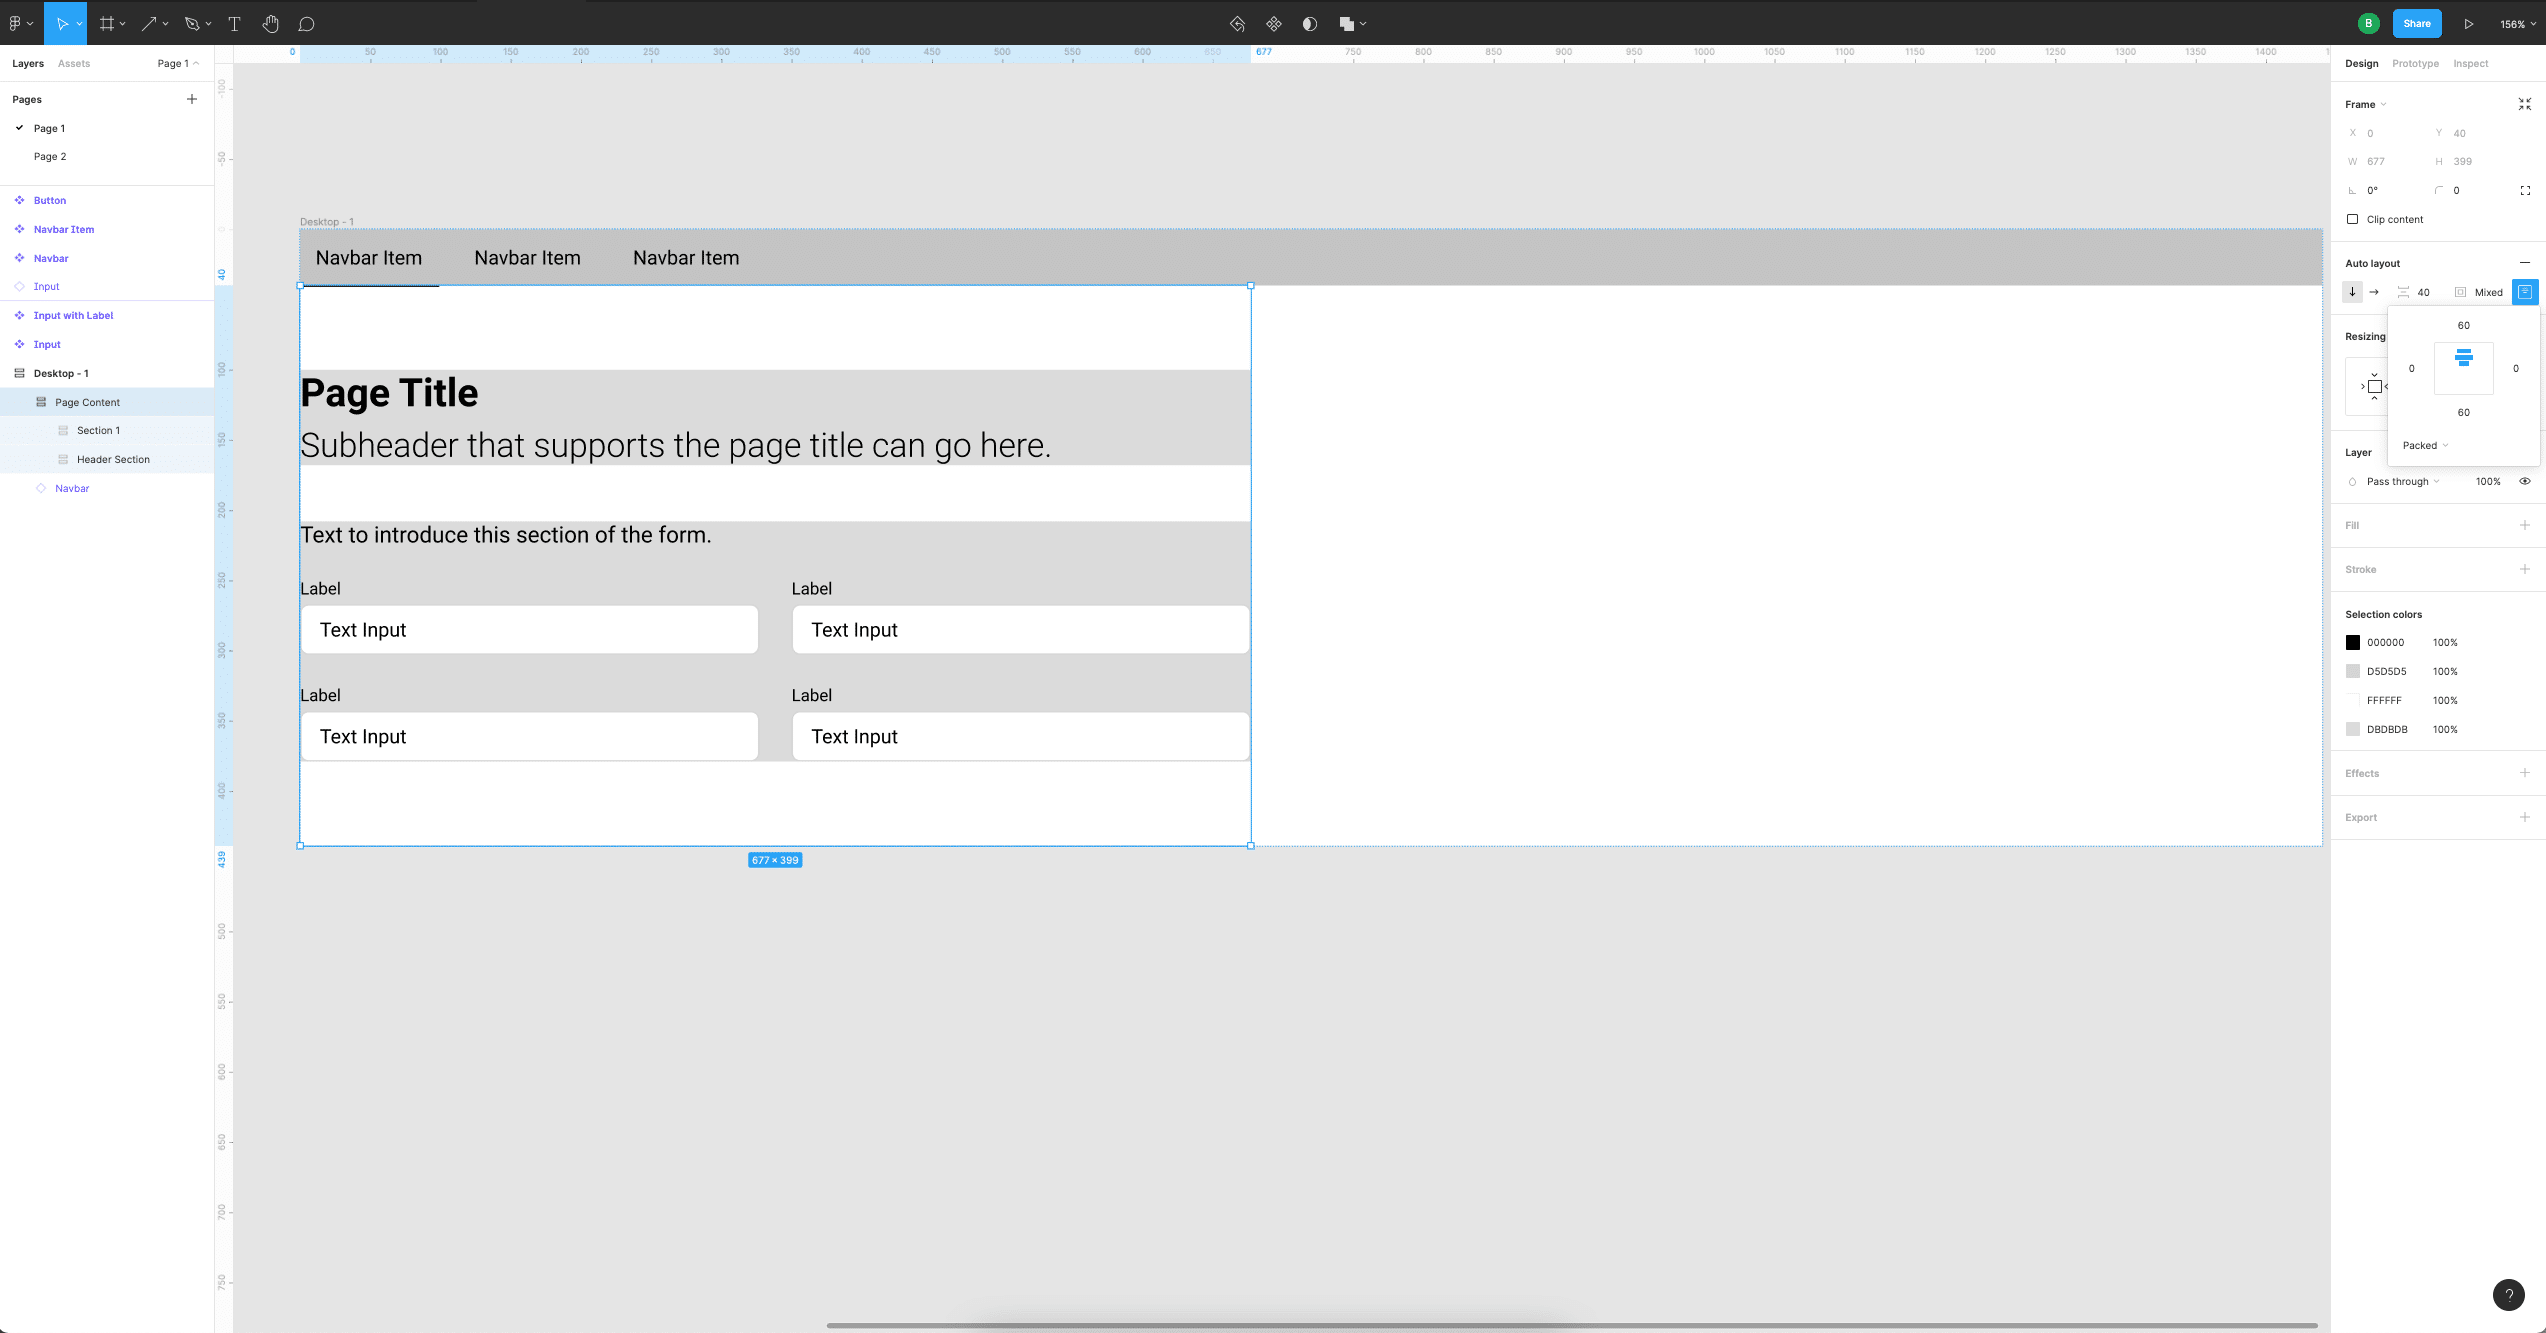Image resolution: width=2546 pixels, height=1333 pixels.
Task: Select the Hand tool
Action: tap(270, 23)
